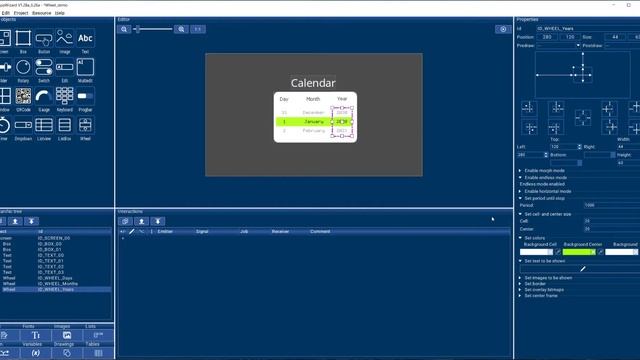The height and width of the screenshot is (360, 640).
Task: Select the Listbox object tool
Action: pos(64,125)
